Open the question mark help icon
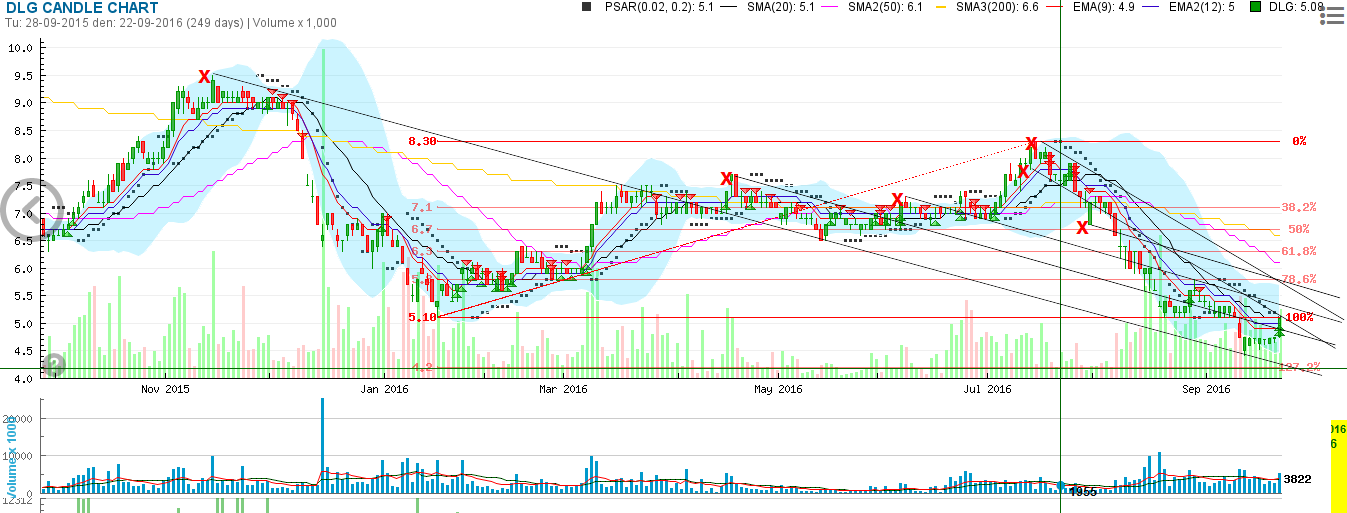Screen dimensions: 1347x513 point(54,364)
